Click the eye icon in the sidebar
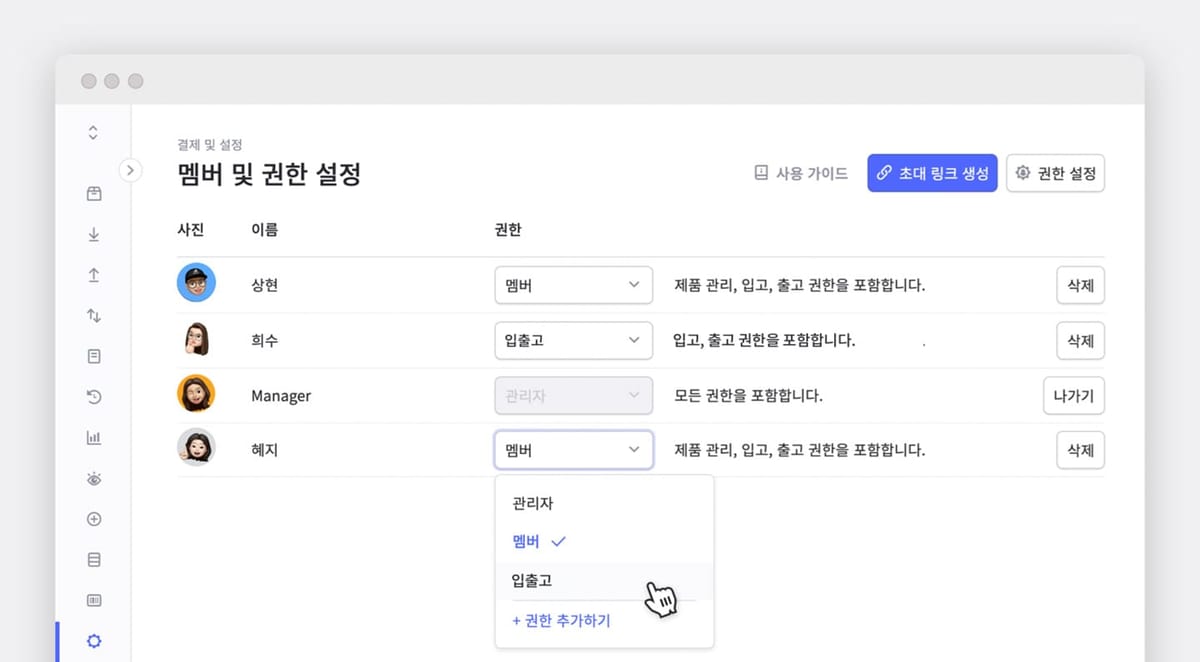This screenshot has width=1200, height=662. tap(93, 479)
